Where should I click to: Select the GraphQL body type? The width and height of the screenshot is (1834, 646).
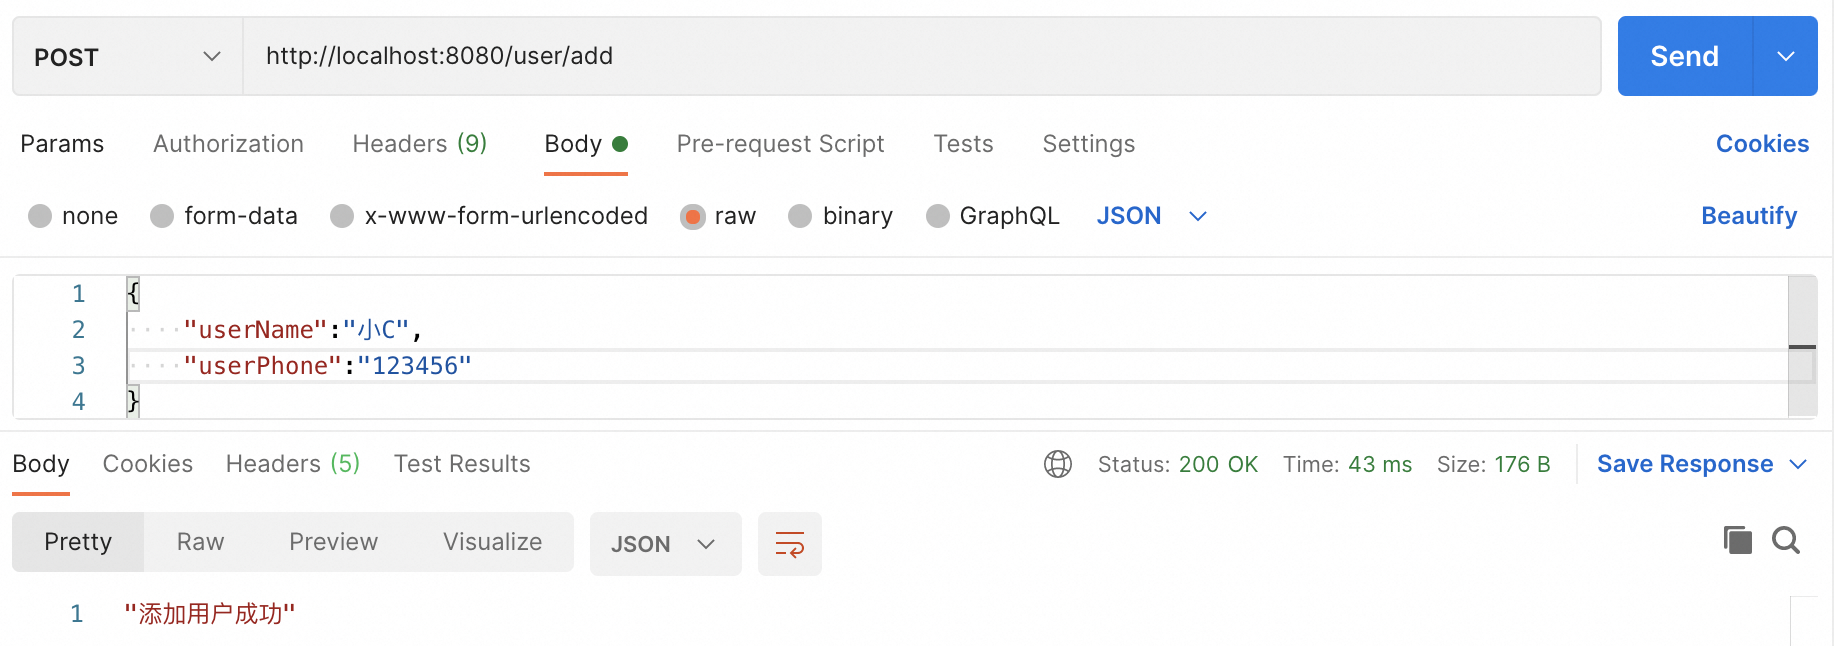pos(993,216)
